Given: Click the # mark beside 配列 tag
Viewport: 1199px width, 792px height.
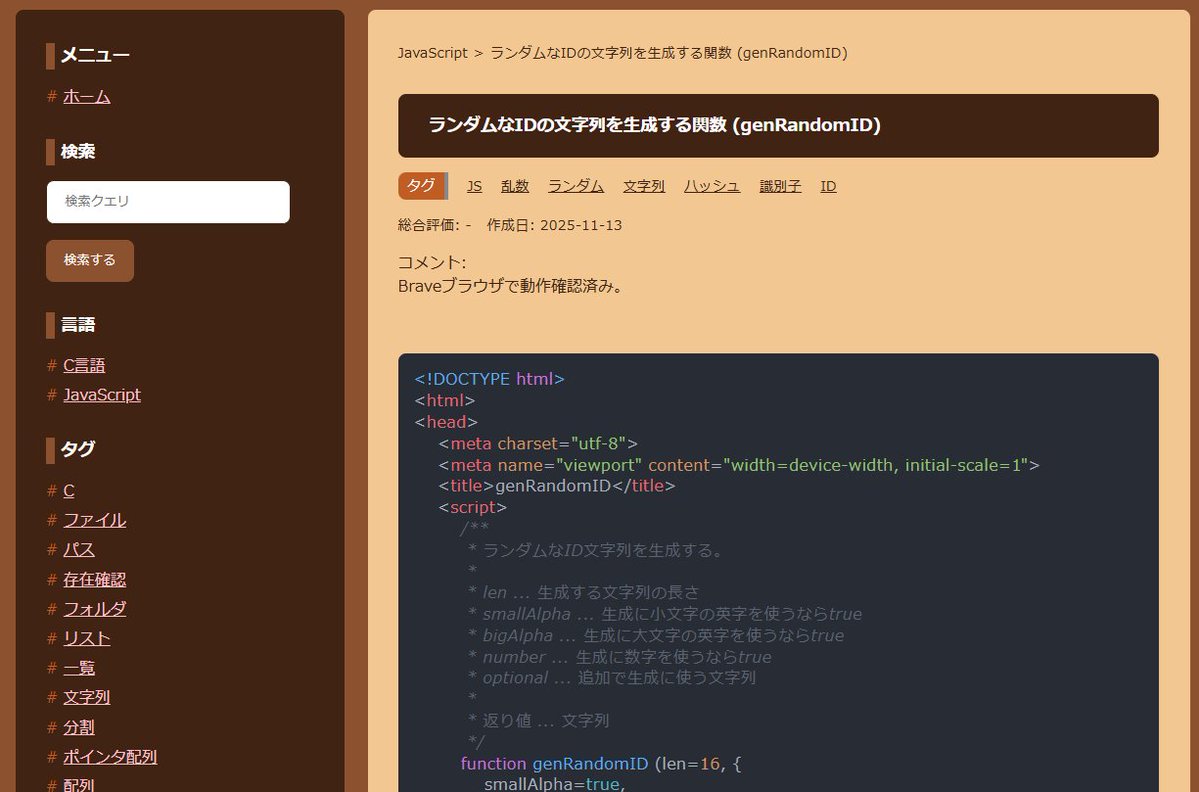Looking at the screenshot, I should [x=52, y=786].
